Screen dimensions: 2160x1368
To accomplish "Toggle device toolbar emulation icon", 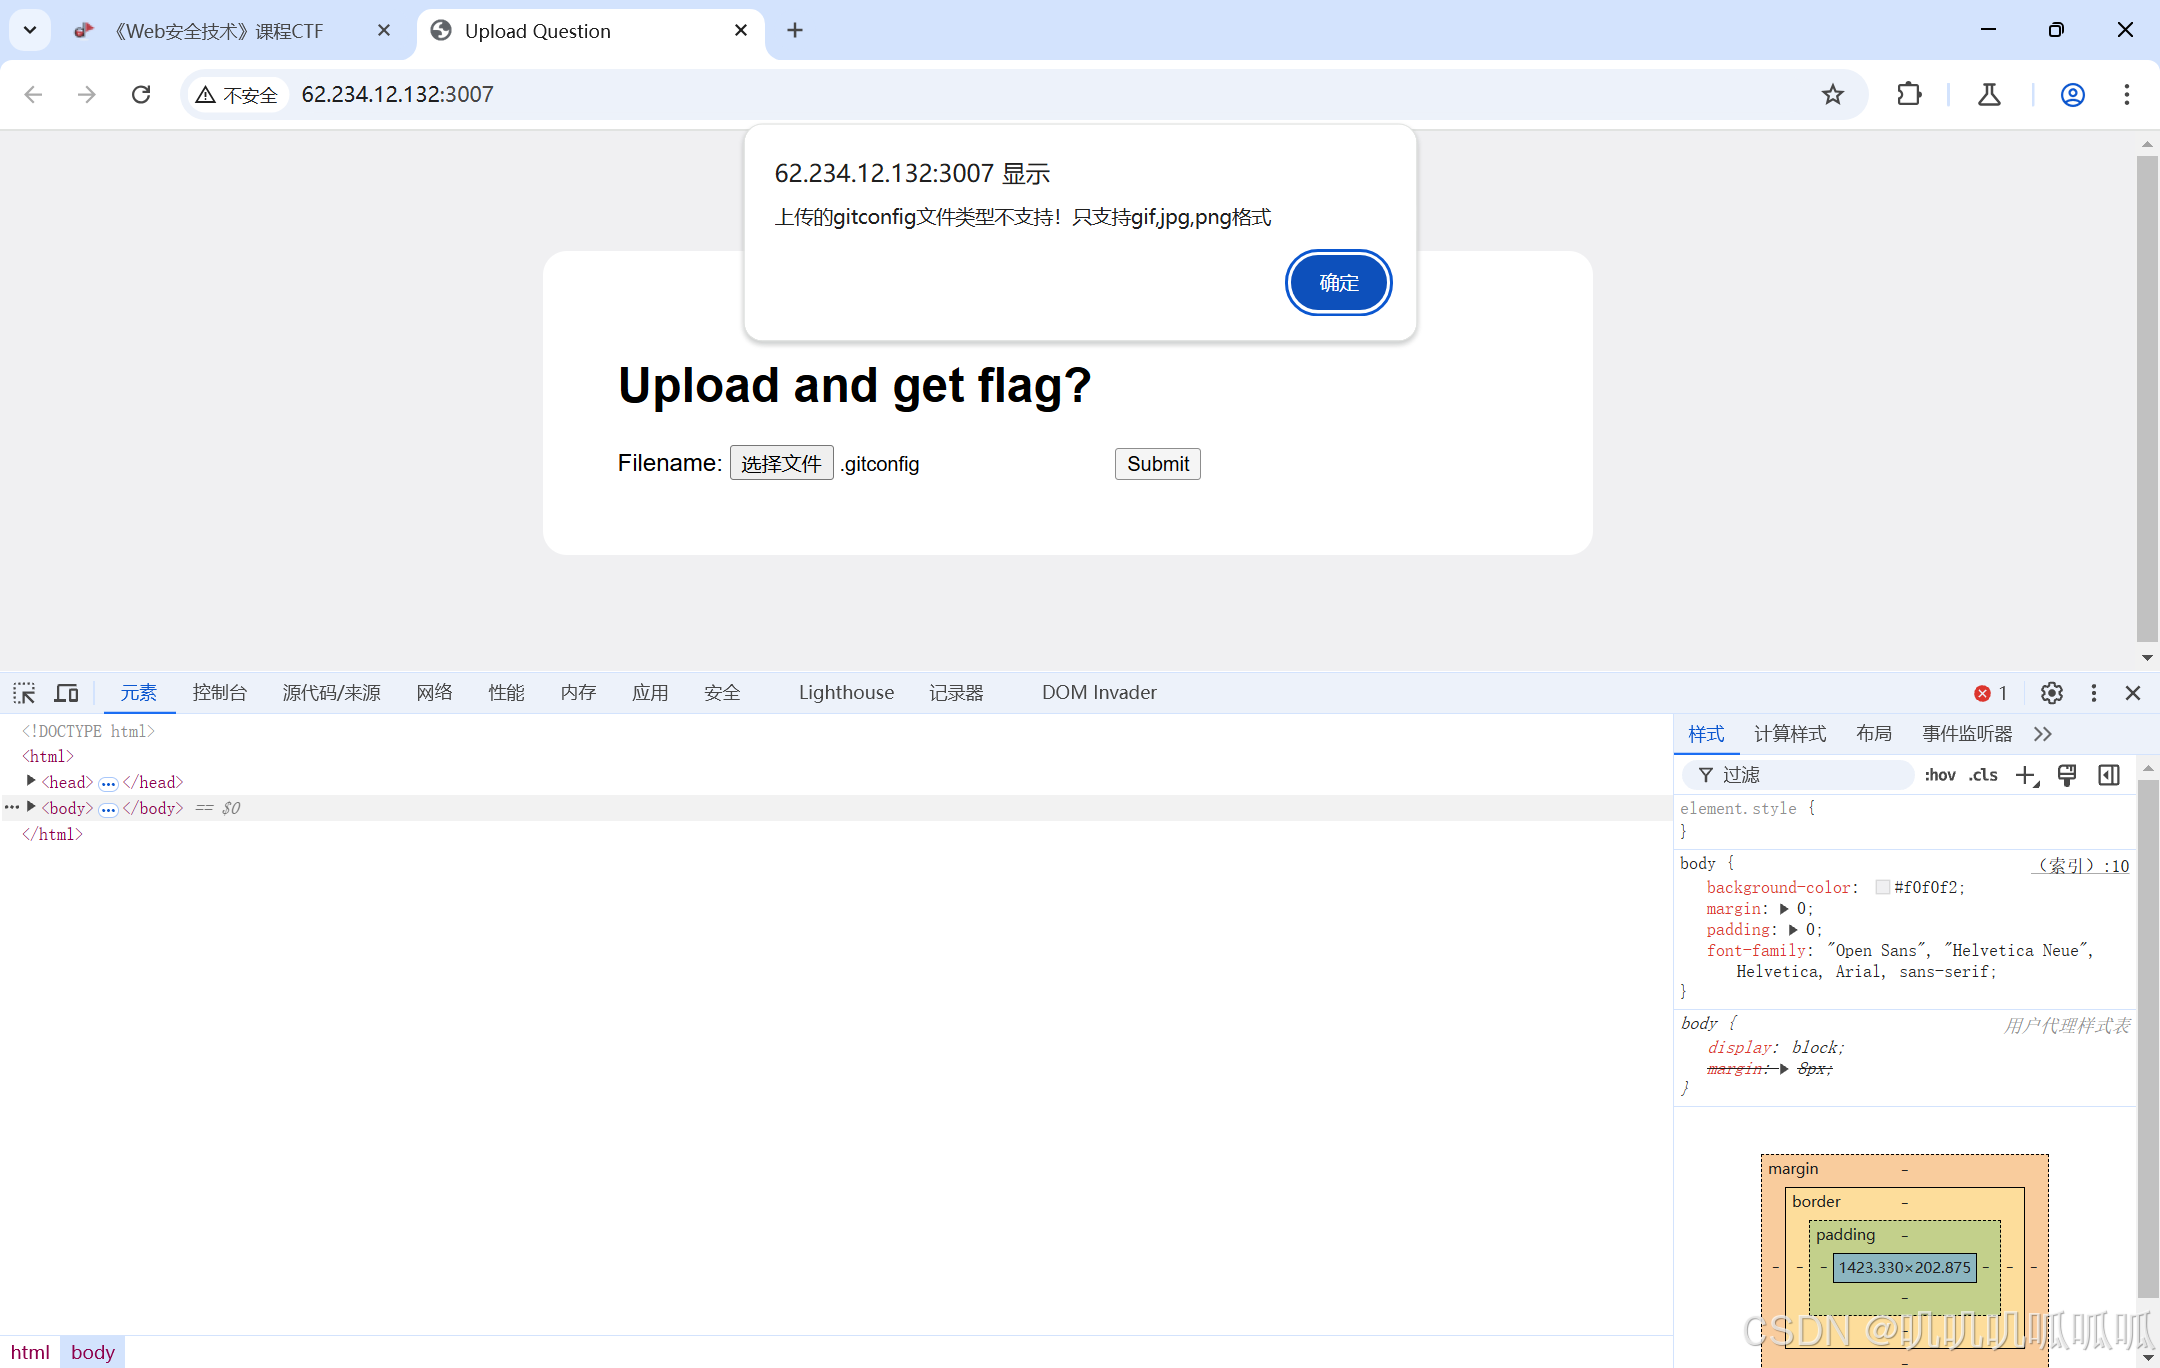I will 67,693.
